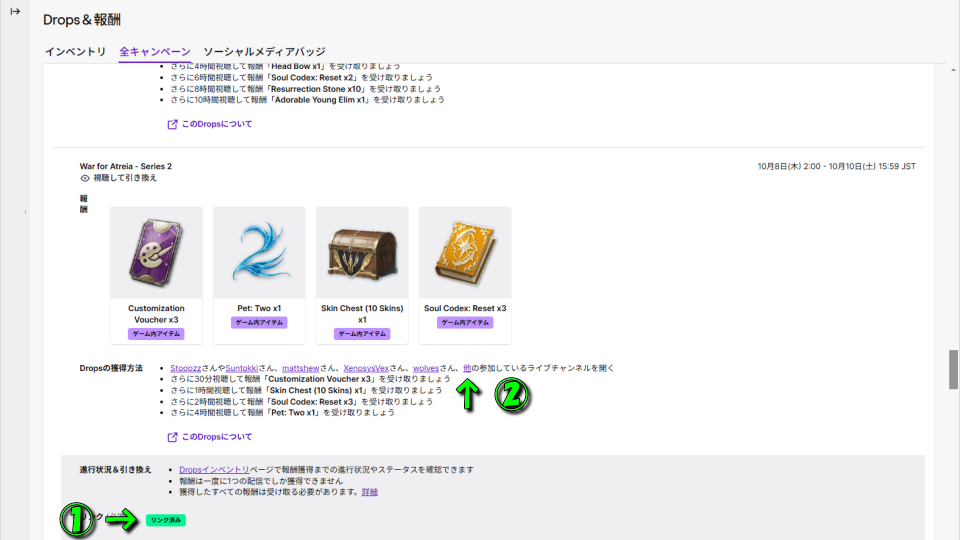The height and width of the screenshot is (540, 960).
Task: Expand the collapsed side navigation arrow icon
Action: (15, 11)
